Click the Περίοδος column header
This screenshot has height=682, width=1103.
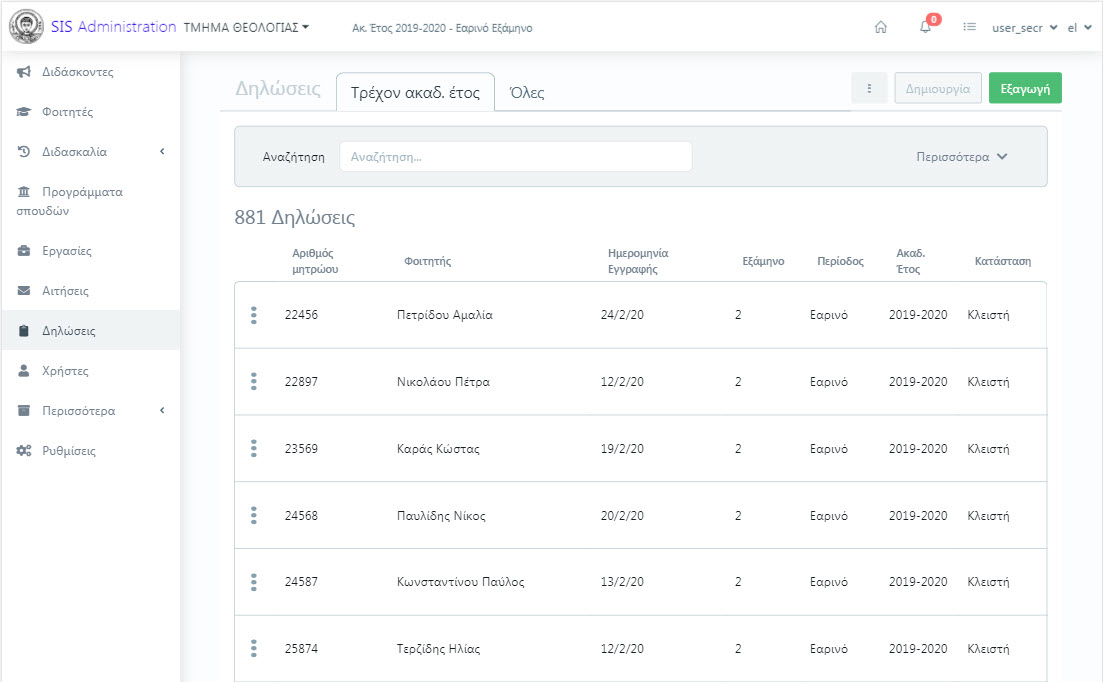click(840, 261)
